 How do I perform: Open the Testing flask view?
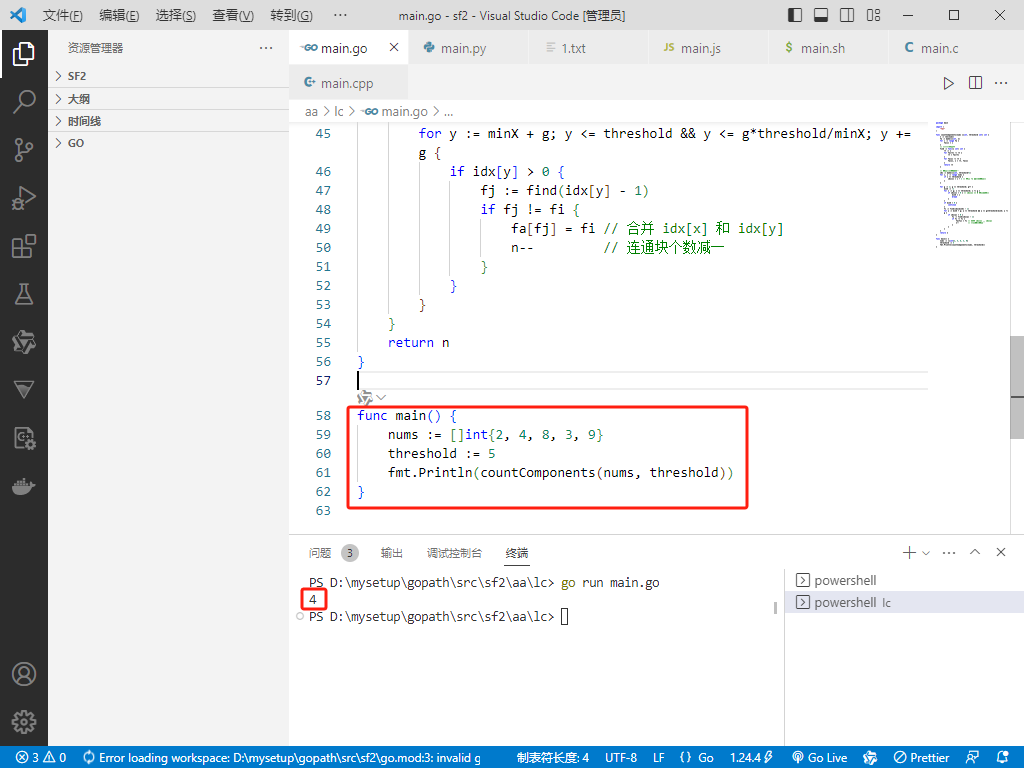[x=24, y=294]
